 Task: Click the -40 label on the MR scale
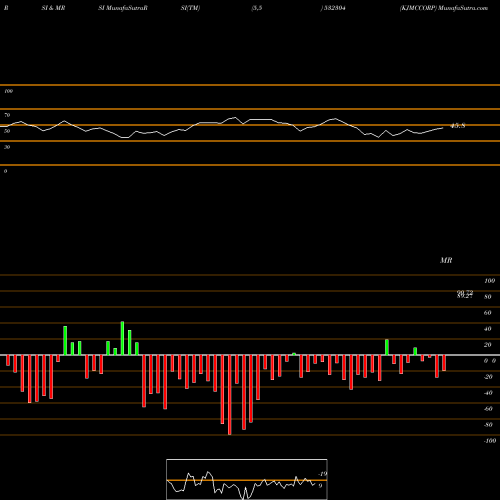pyautogui.click(x=488, y=393)
